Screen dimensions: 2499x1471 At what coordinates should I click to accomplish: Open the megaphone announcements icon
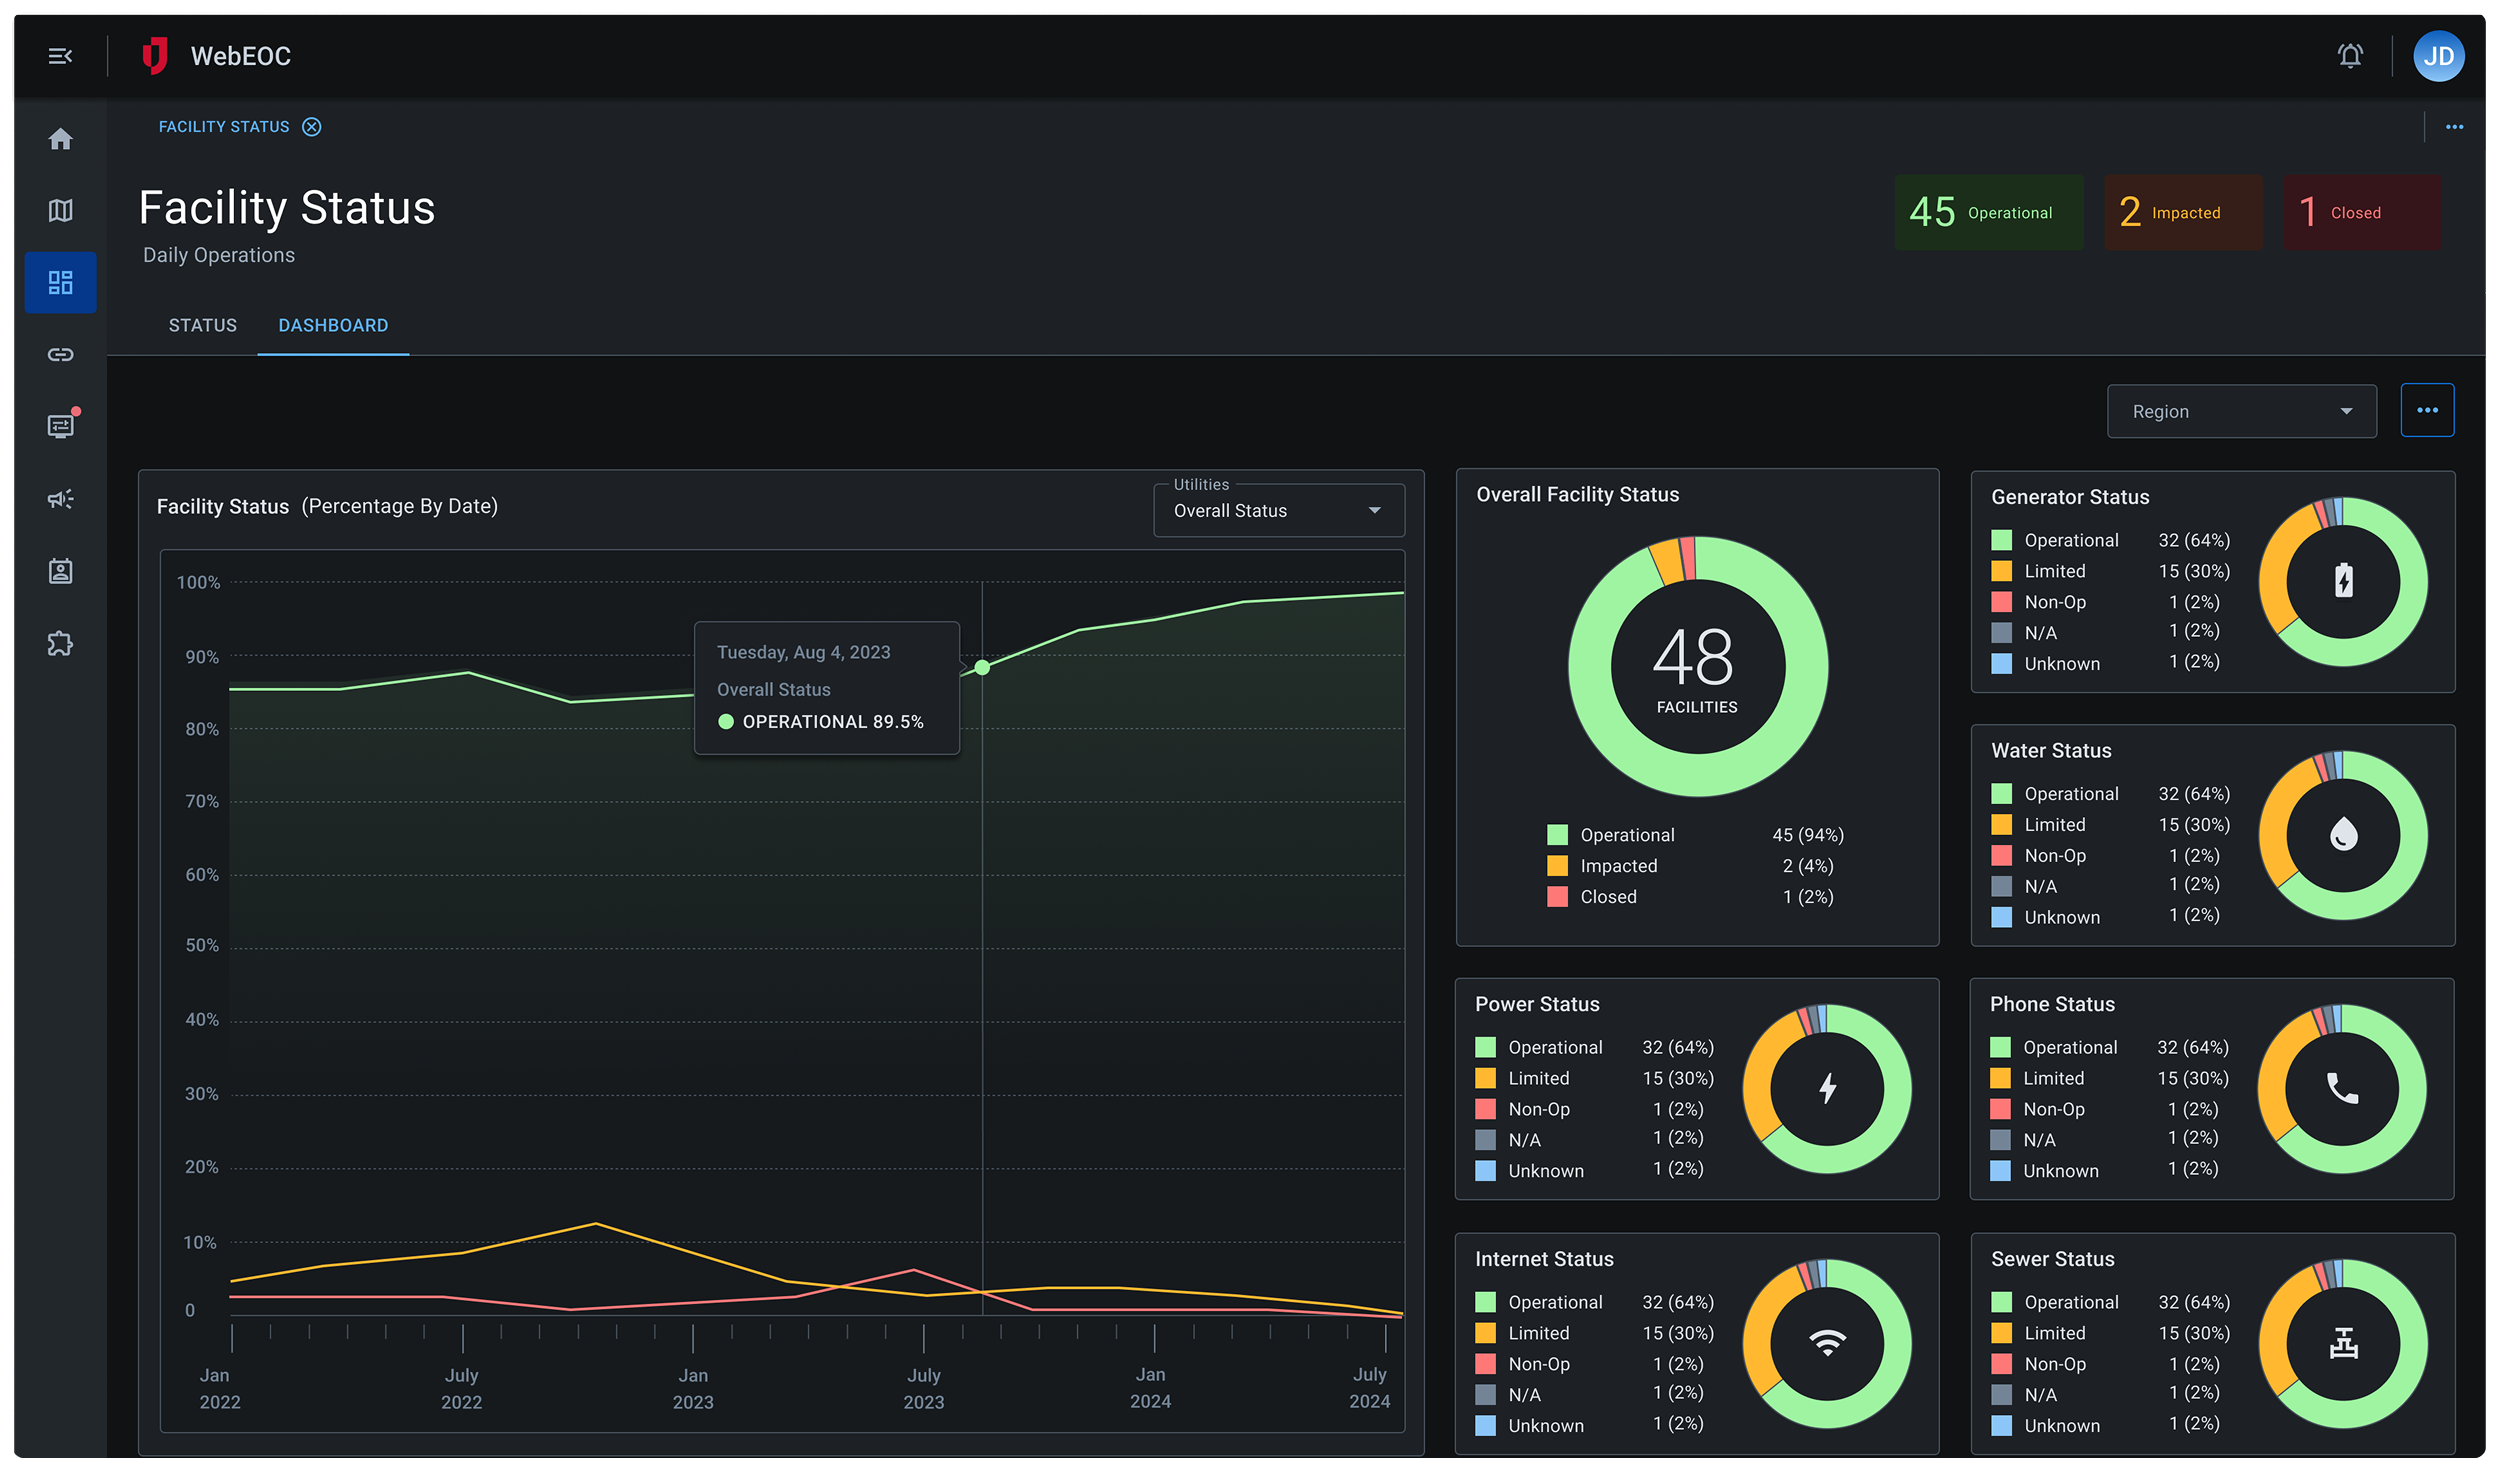[x=60, y=499]
